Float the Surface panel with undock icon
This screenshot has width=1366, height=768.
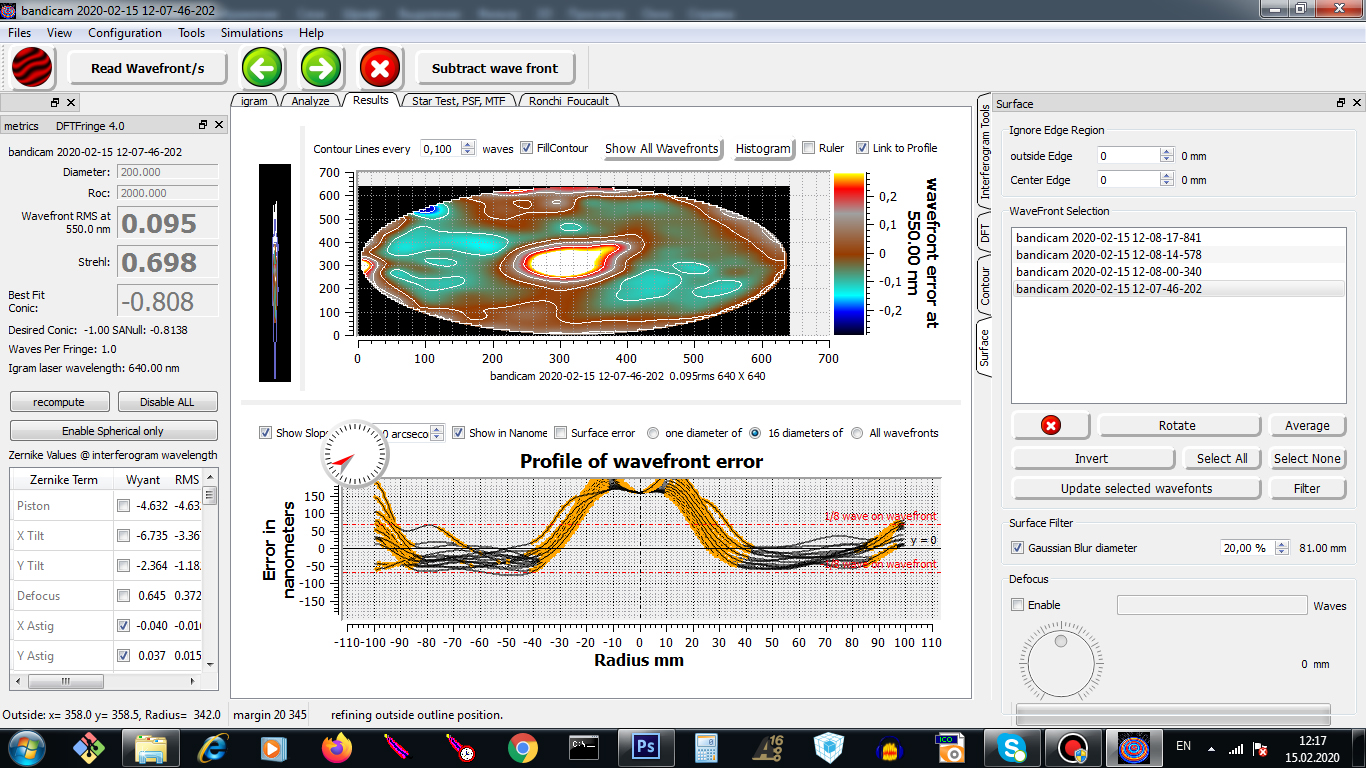[1341, 104]
